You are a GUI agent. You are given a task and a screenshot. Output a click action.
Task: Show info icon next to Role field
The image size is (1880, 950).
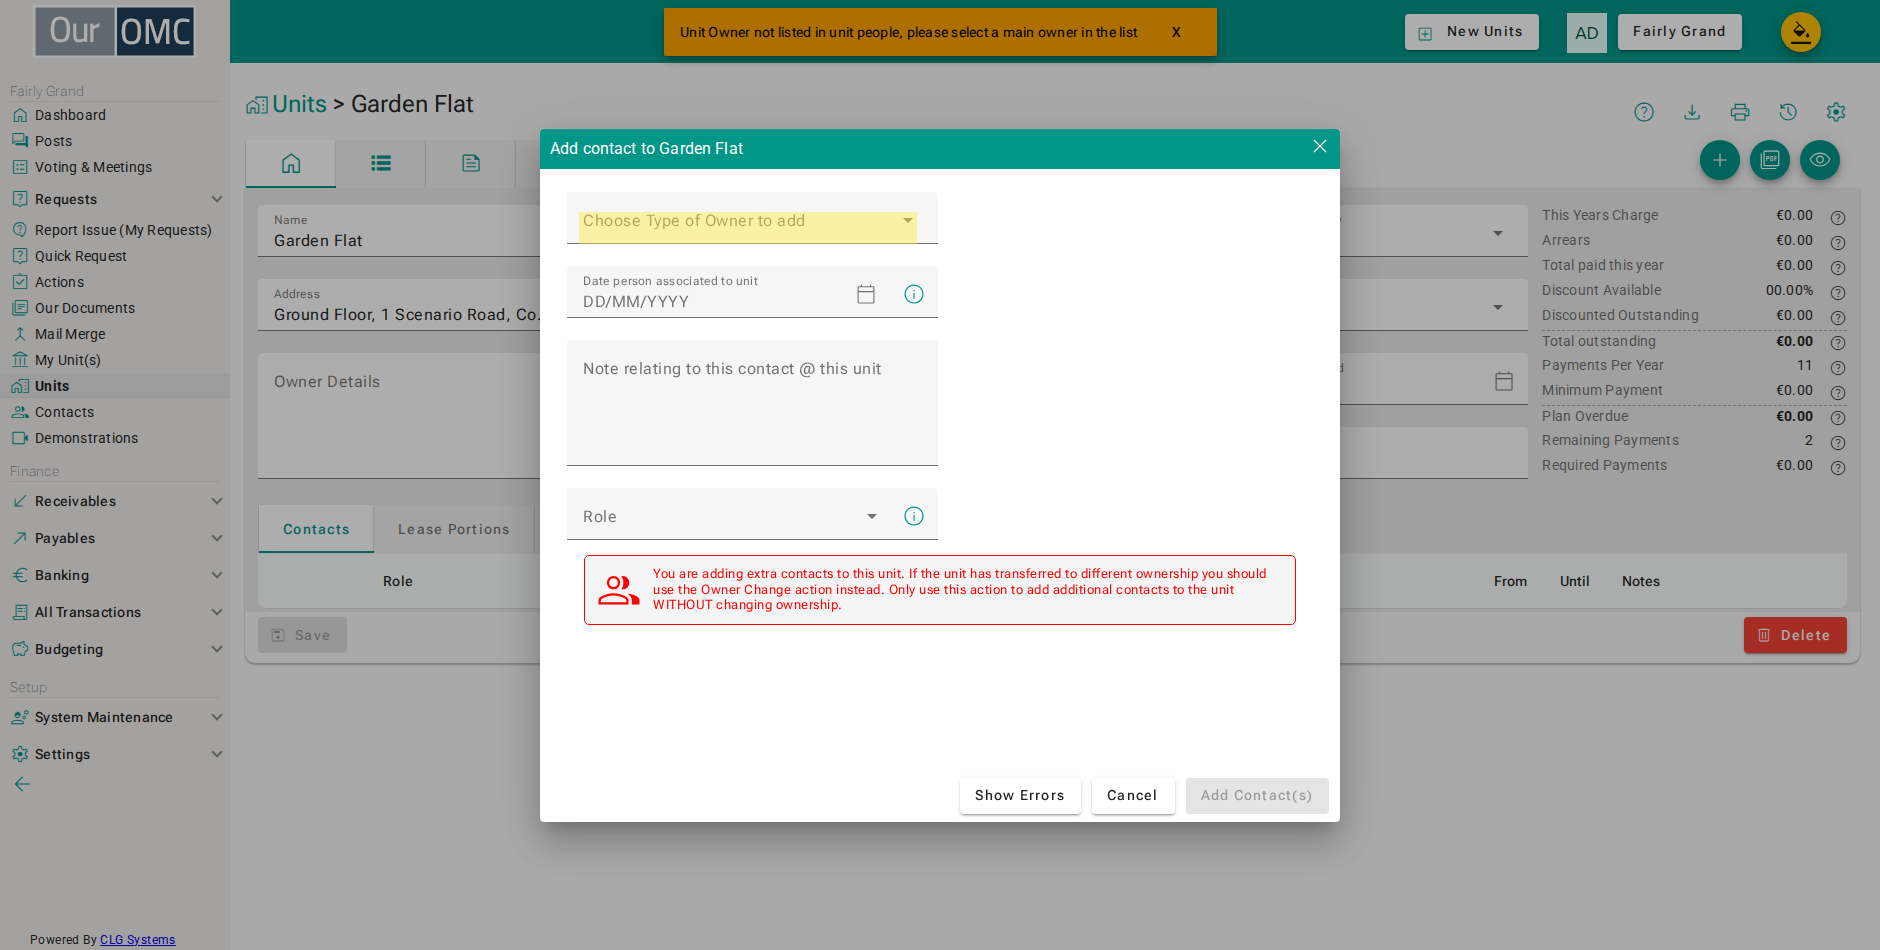click(x=914, y=516)
